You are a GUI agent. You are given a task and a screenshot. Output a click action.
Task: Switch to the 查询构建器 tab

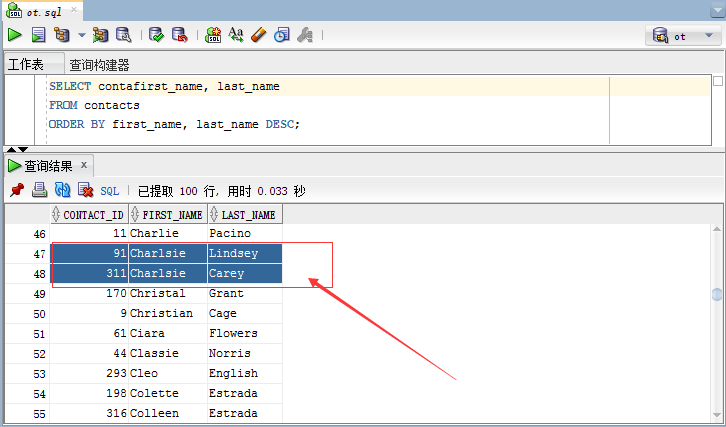[99, 64]
